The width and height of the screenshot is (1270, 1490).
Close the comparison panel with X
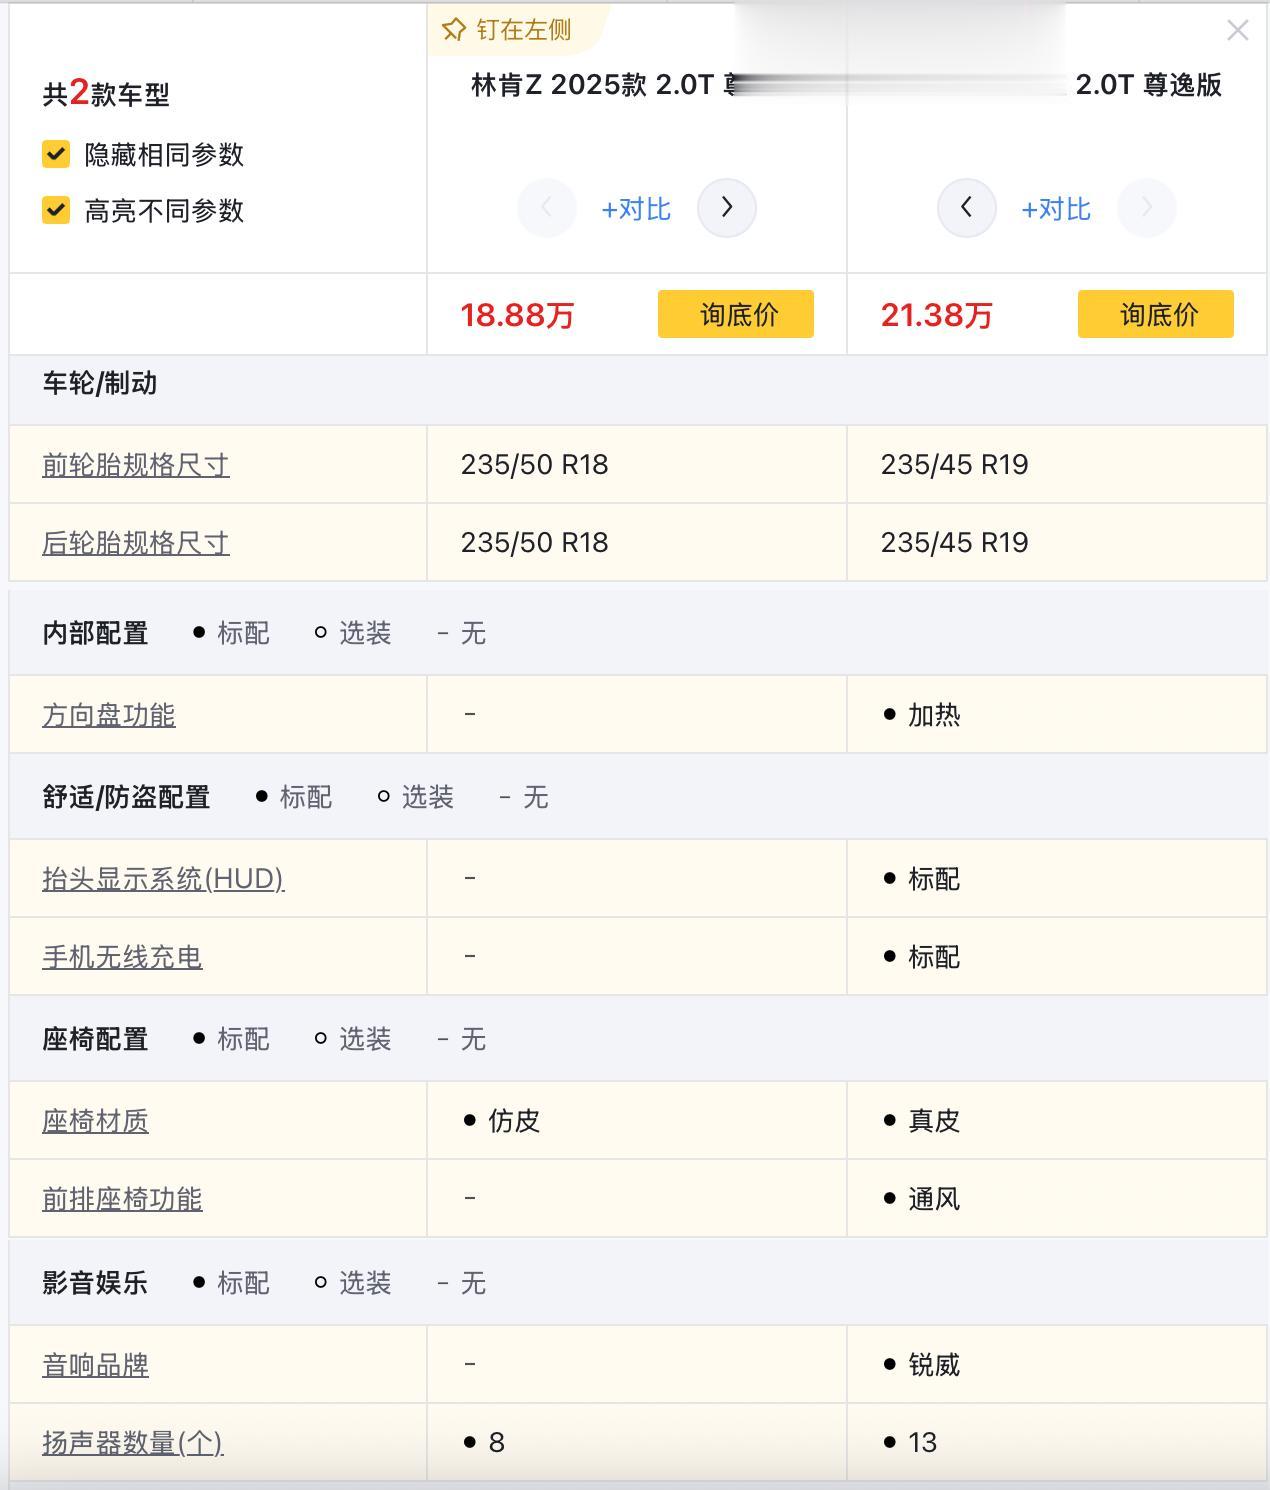[1237, 31]
